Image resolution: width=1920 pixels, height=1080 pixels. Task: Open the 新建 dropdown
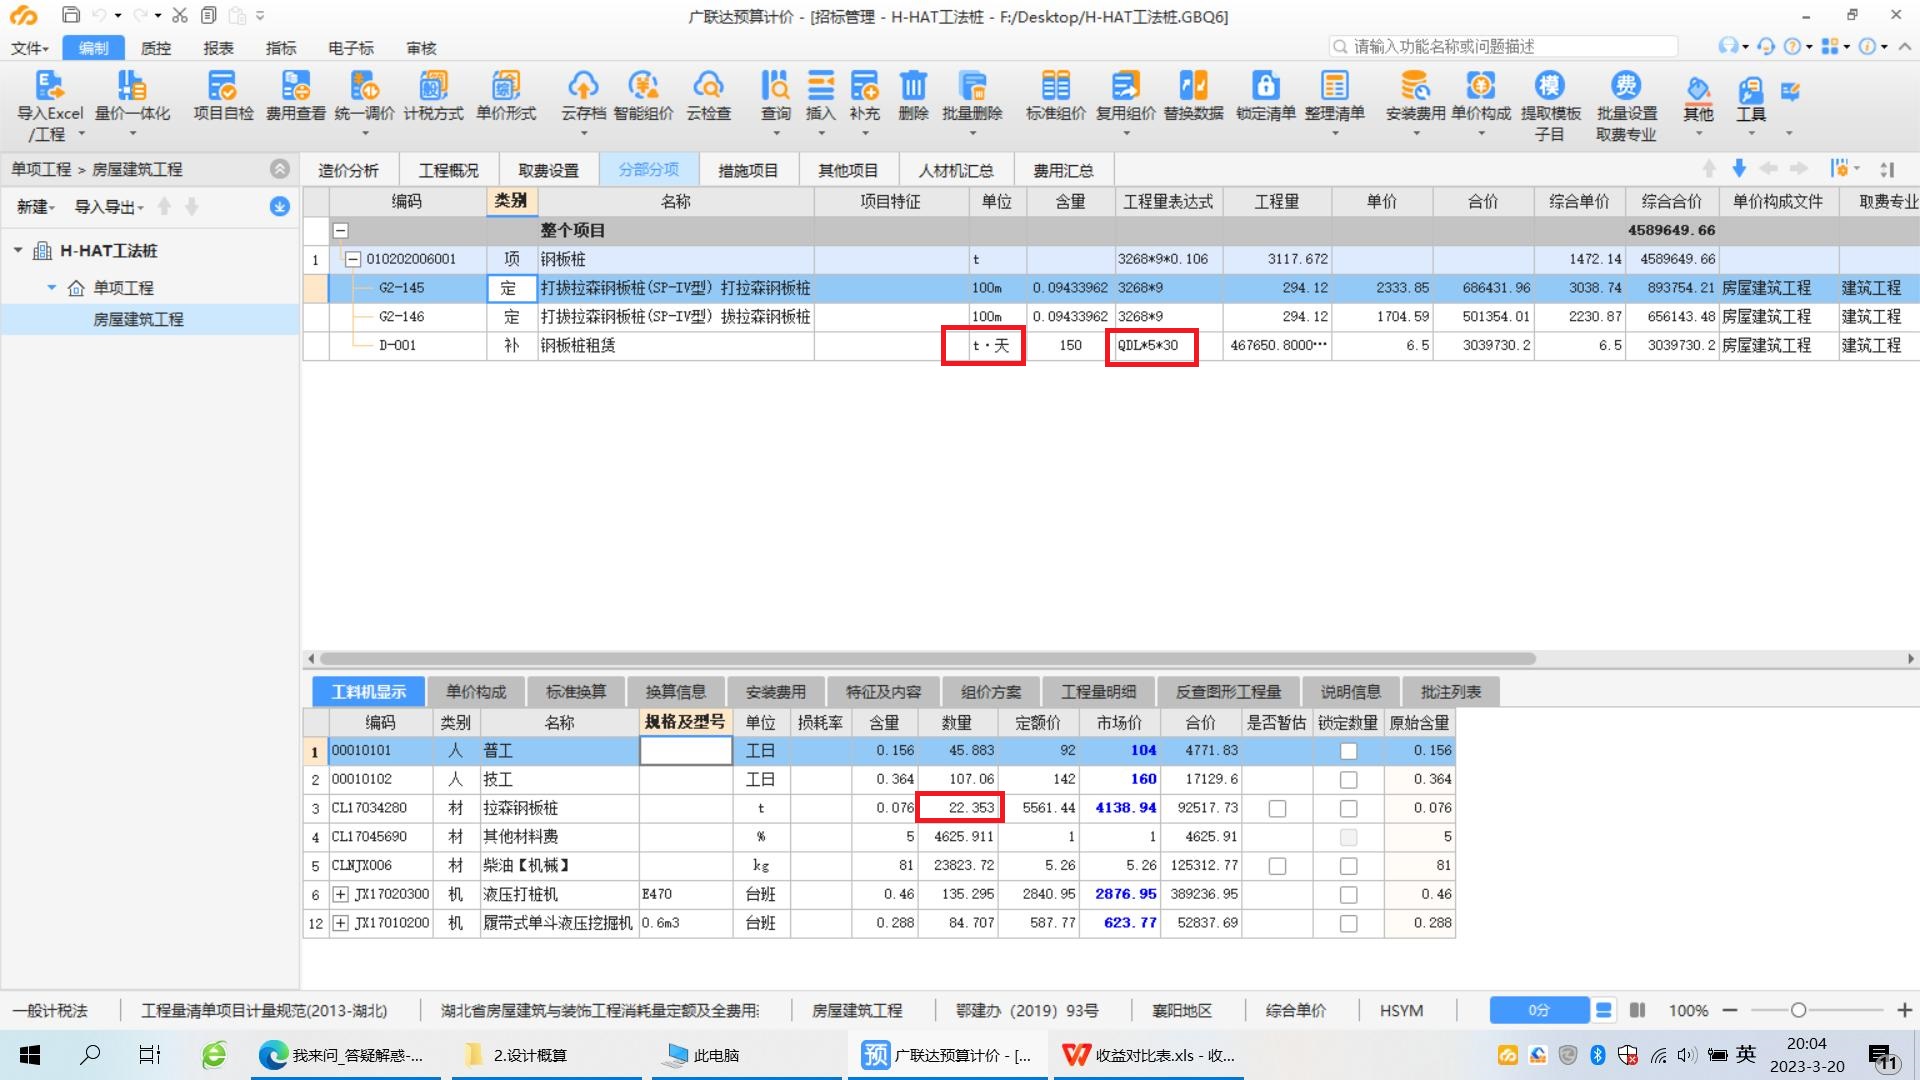click(x=36, y=207)
